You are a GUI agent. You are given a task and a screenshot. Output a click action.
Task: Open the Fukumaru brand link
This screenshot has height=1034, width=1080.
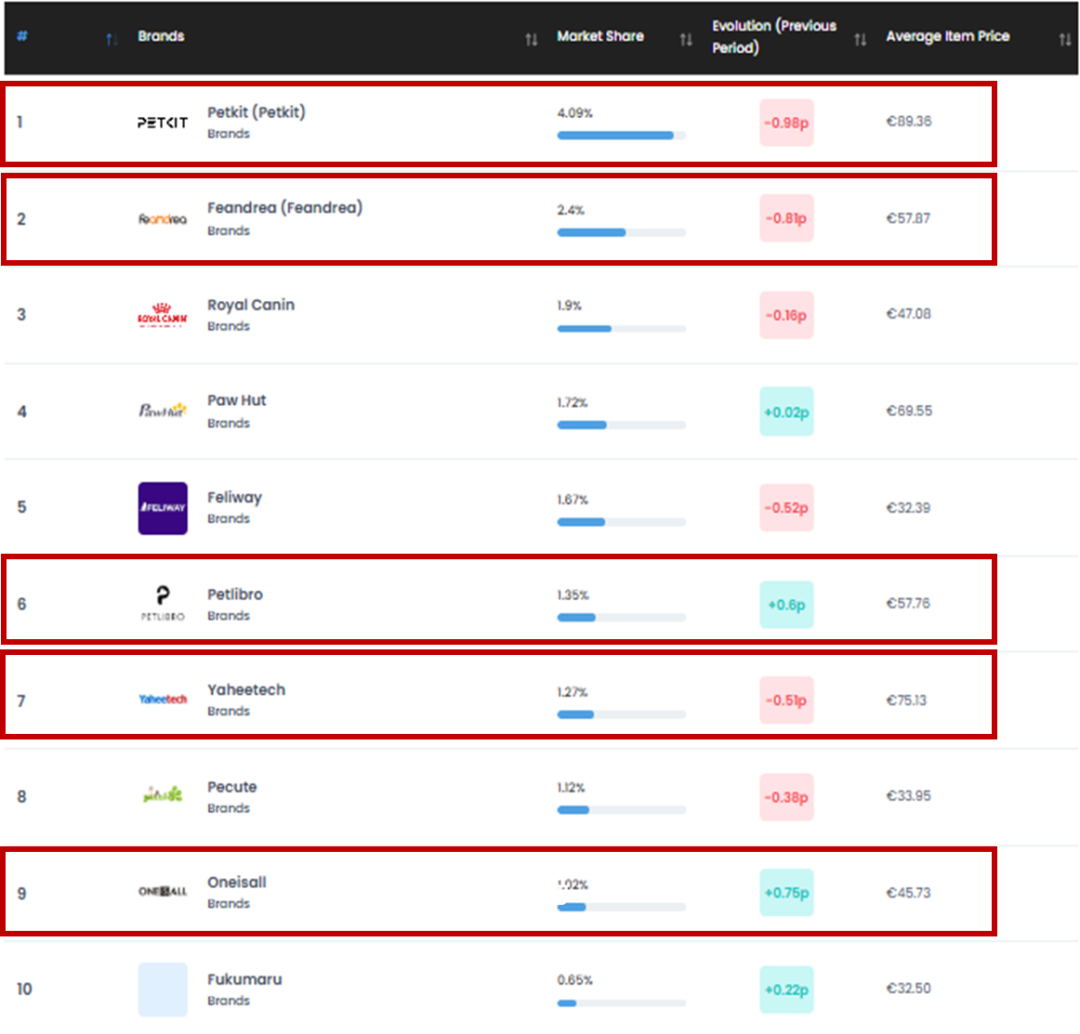244,980
